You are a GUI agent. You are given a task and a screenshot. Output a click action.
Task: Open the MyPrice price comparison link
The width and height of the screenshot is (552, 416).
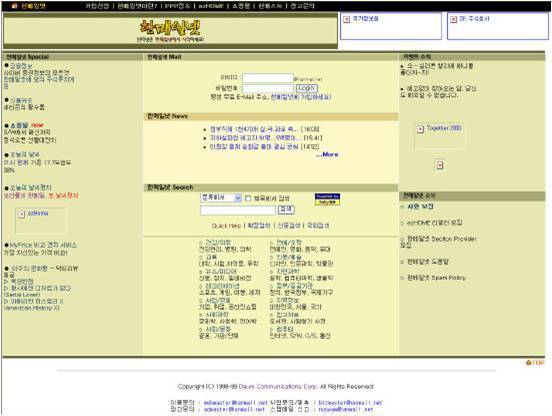click(x=43, y=245)
